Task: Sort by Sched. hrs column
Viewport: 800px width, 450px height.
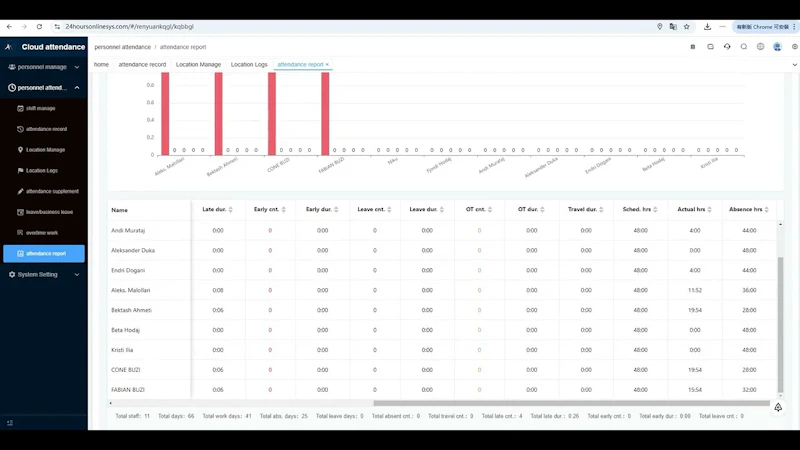Action: pos(656,210)
